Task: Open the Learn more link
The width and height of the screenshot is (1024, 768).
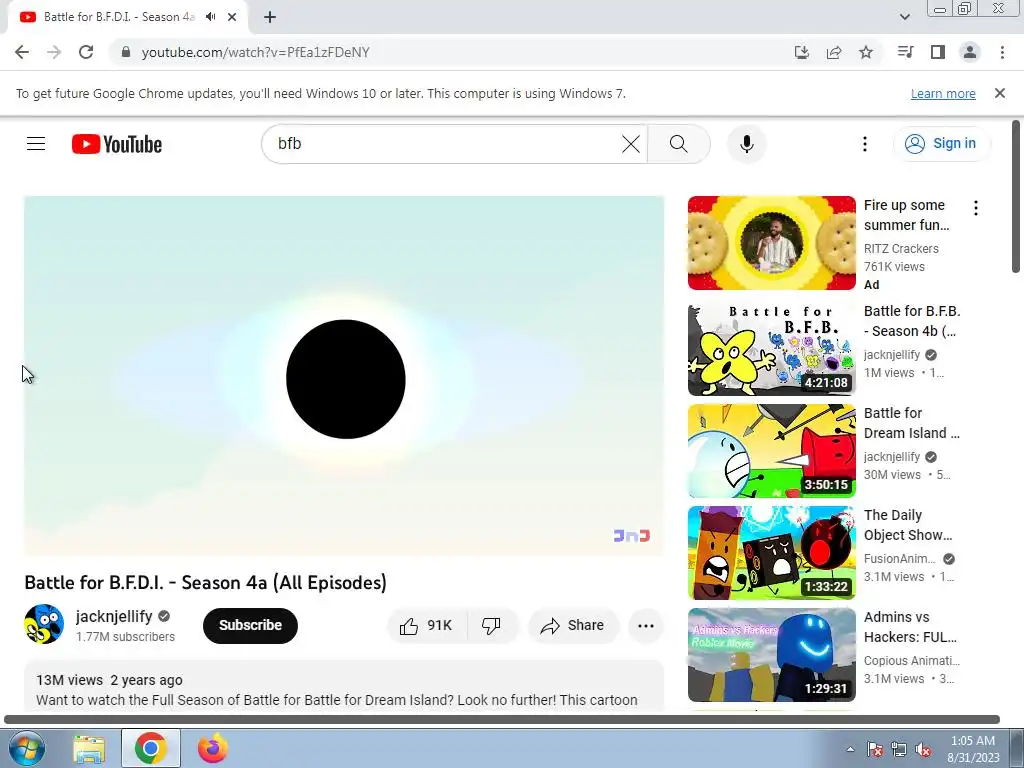Action: (943, 94)
